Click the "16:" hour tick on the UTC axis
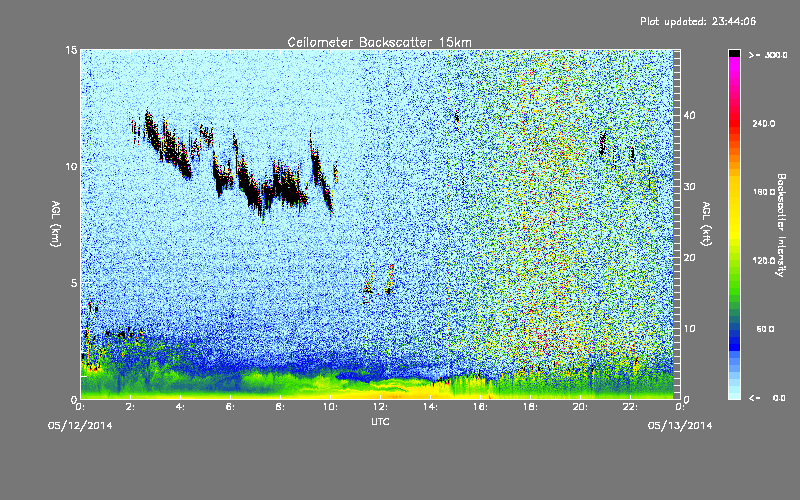 pyautogui.click(x=480, y=407)
